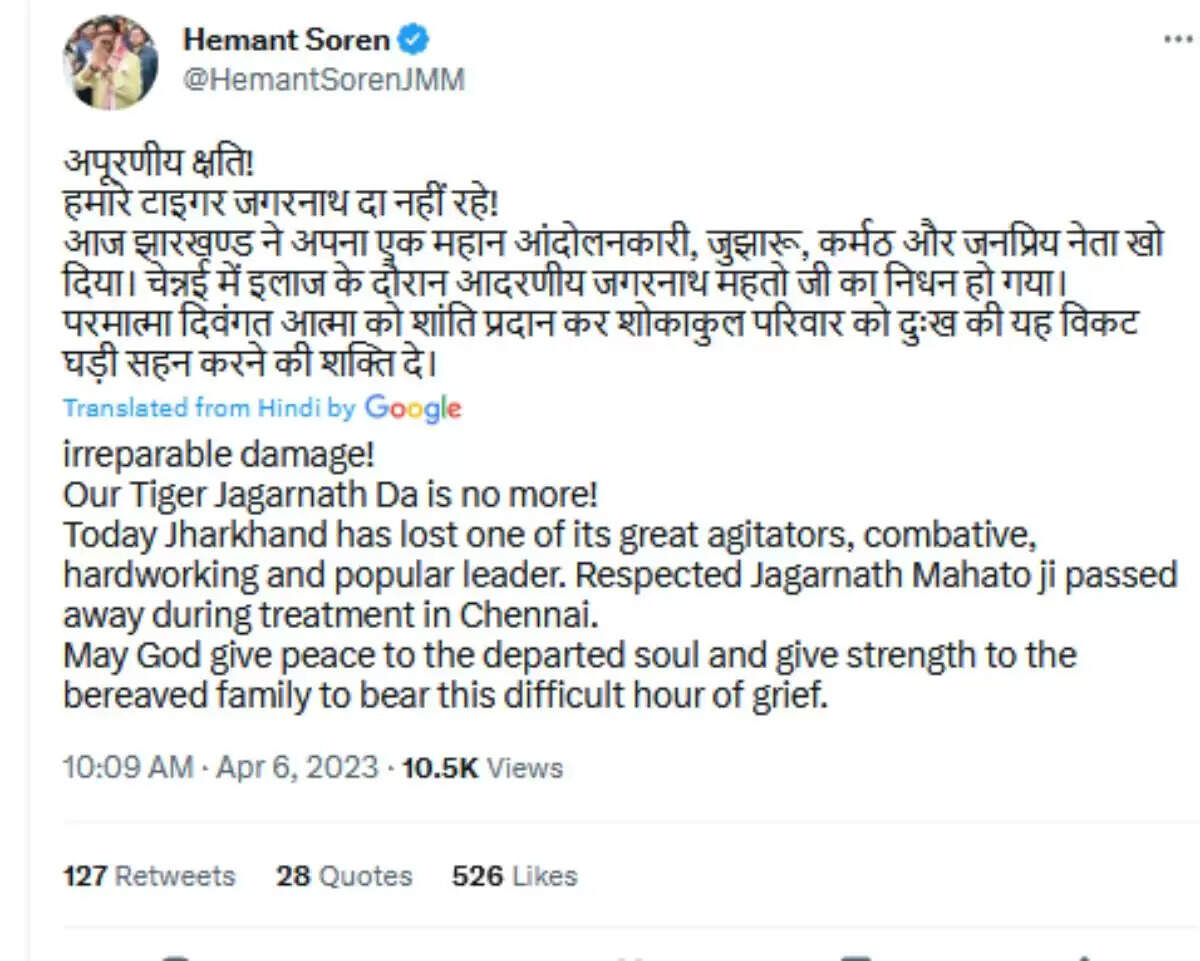Click the "irreparable damage!" translated line

click(x=218, y=455)
